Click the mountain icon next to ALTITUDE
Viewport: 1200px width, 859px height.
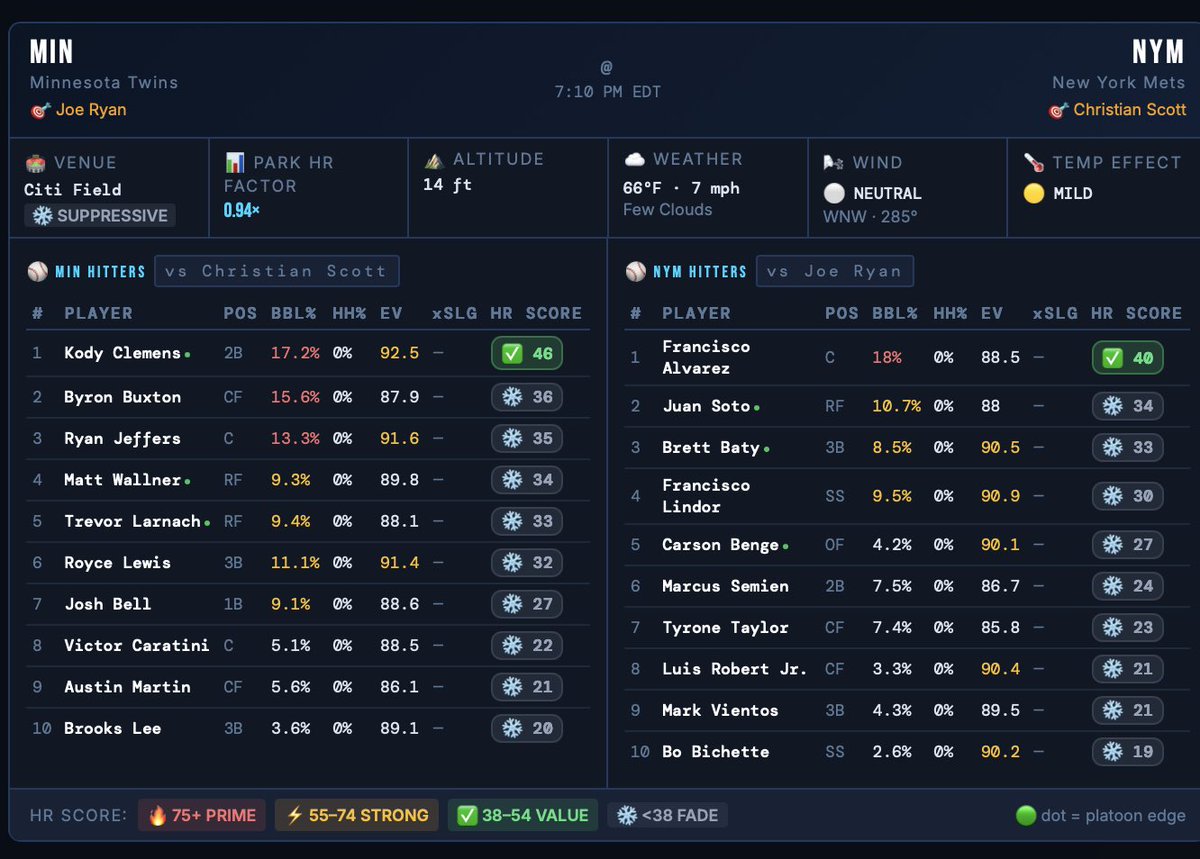click(433, 160)
